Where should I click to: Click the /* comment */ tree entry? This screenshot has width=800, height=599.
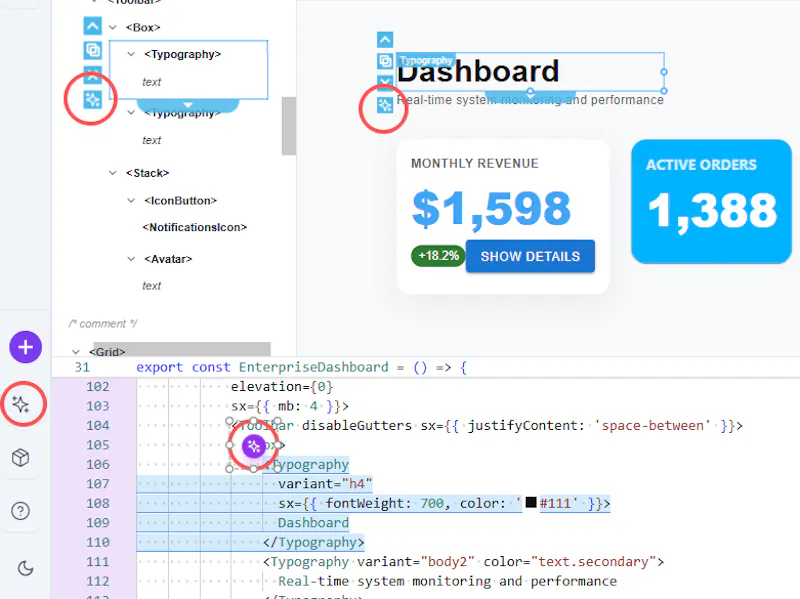pyautogui.click(x=103, y=323)
